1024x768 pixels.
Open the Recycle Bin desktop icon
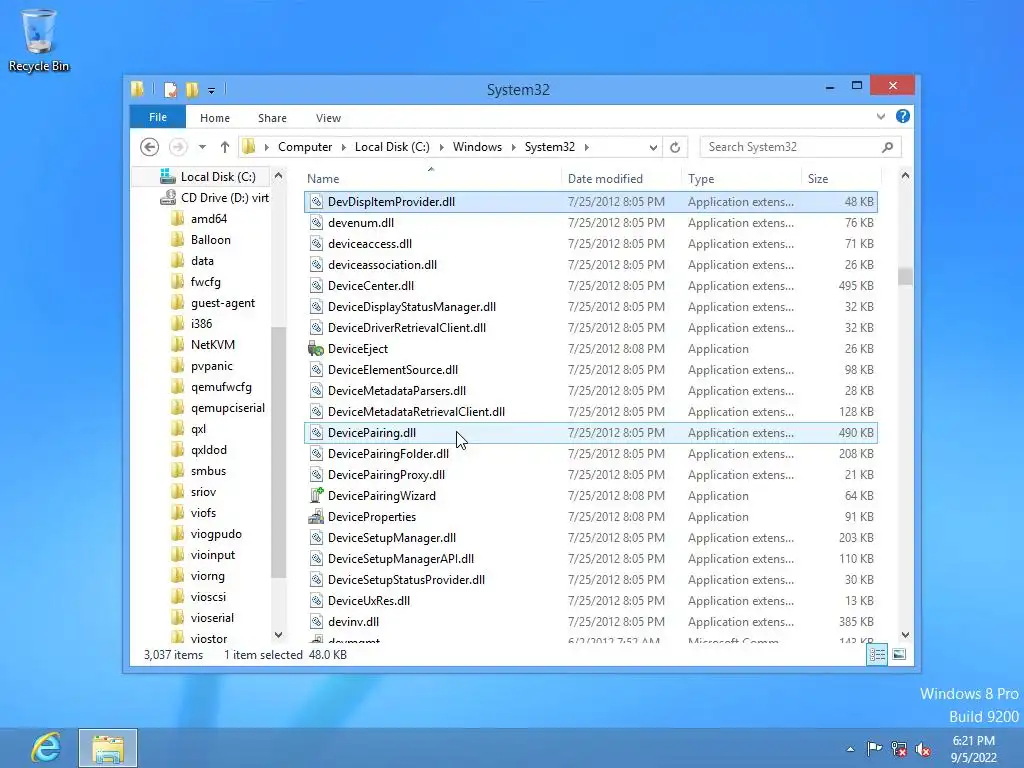[39, 40]
